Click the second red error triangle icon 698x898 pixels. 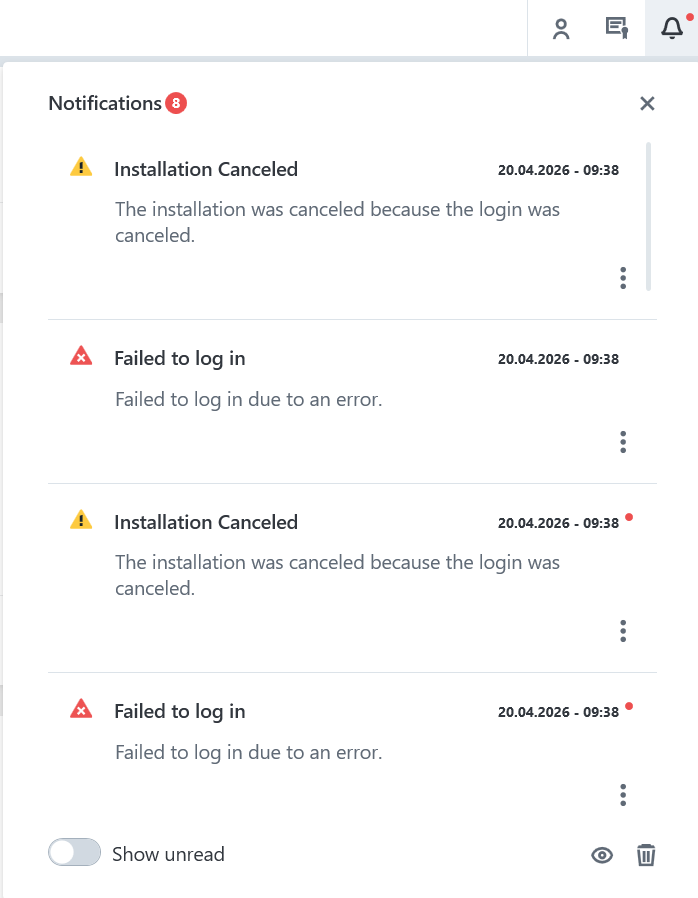tap(81, 710)
